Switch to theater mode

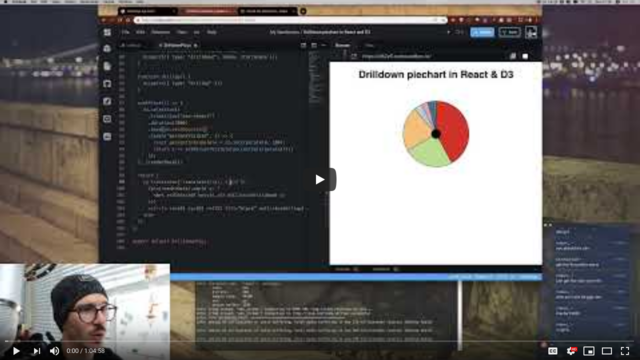607,351
